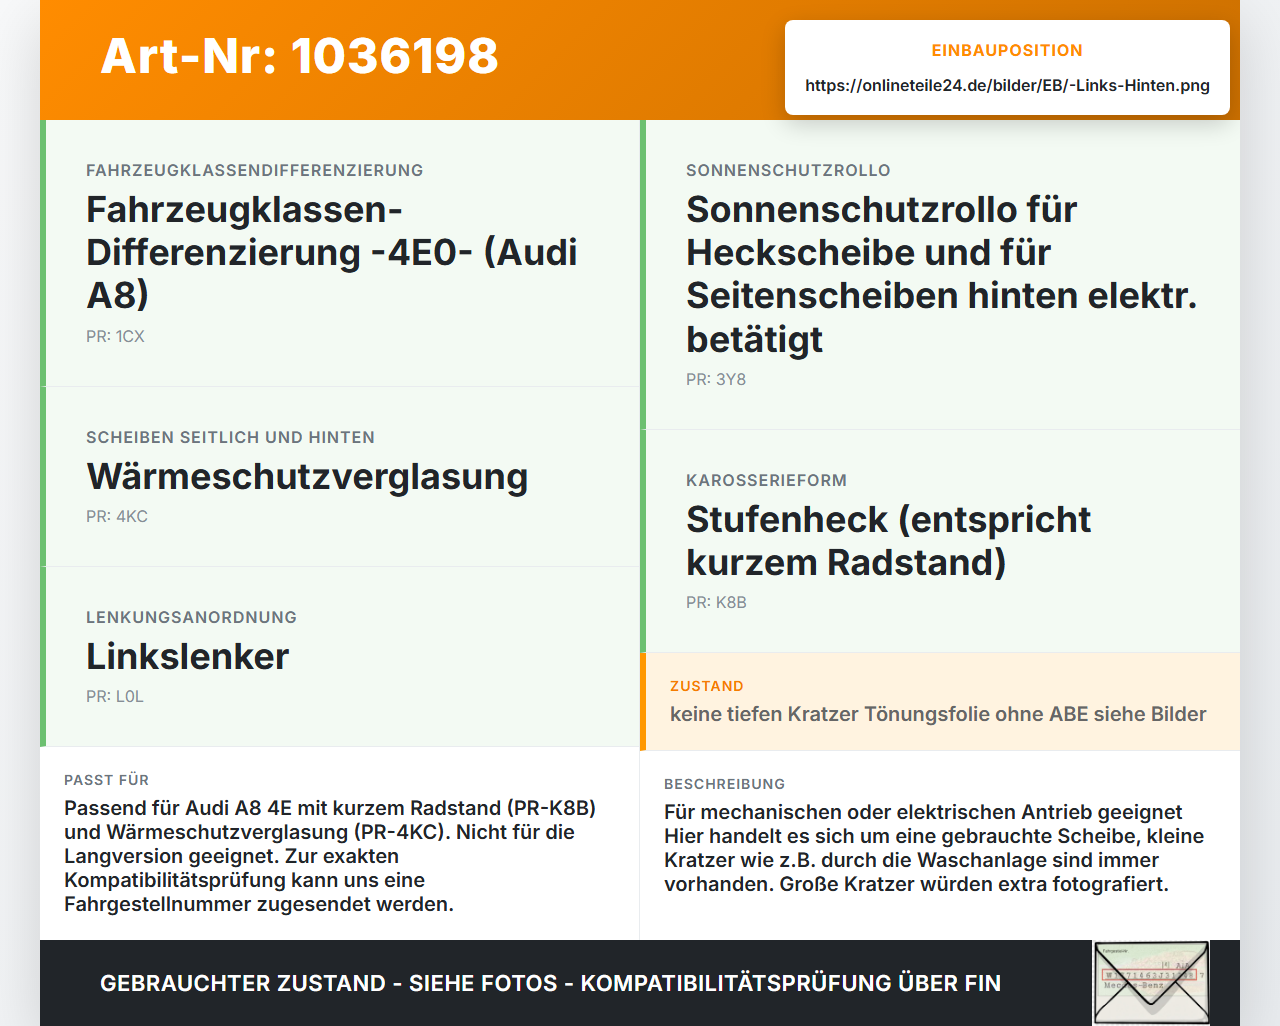Click the PR: K8B code
Image resolution: width=1280 pixels, height=1026 pixels.
(x=716, y=602)
